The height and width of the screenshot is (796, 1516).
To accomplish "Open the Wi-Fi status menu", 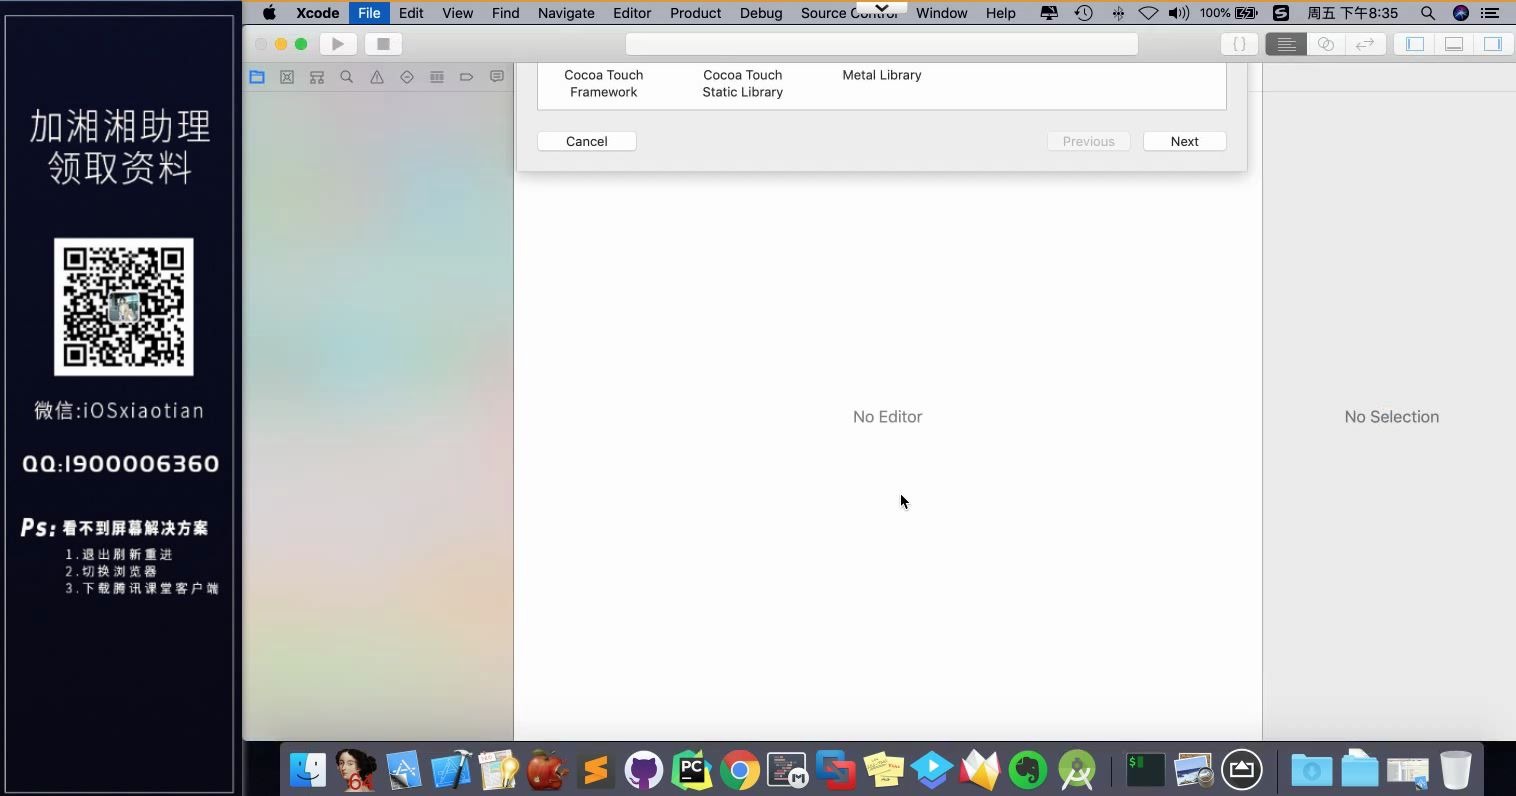I will (1149, 13).
